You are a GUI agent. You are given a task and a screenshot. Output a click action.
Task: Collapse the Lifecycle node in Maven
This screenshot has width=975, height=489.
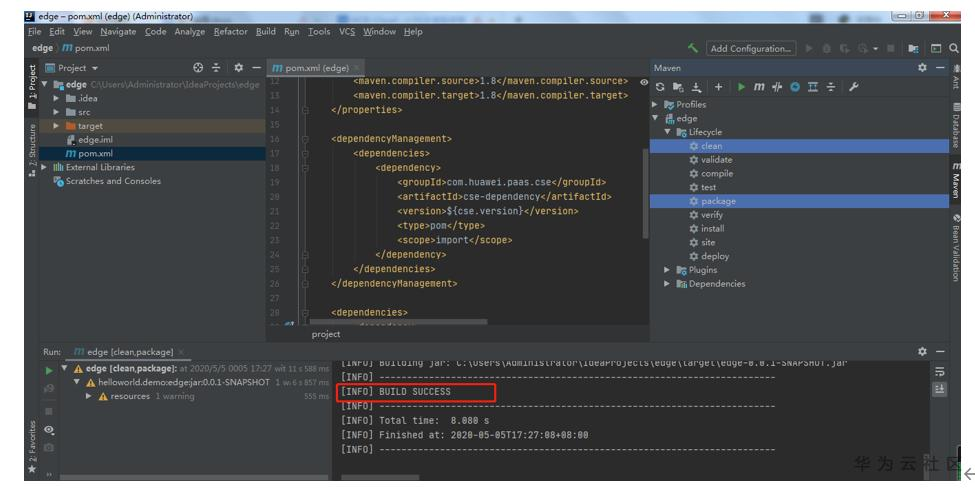[667, 132]
